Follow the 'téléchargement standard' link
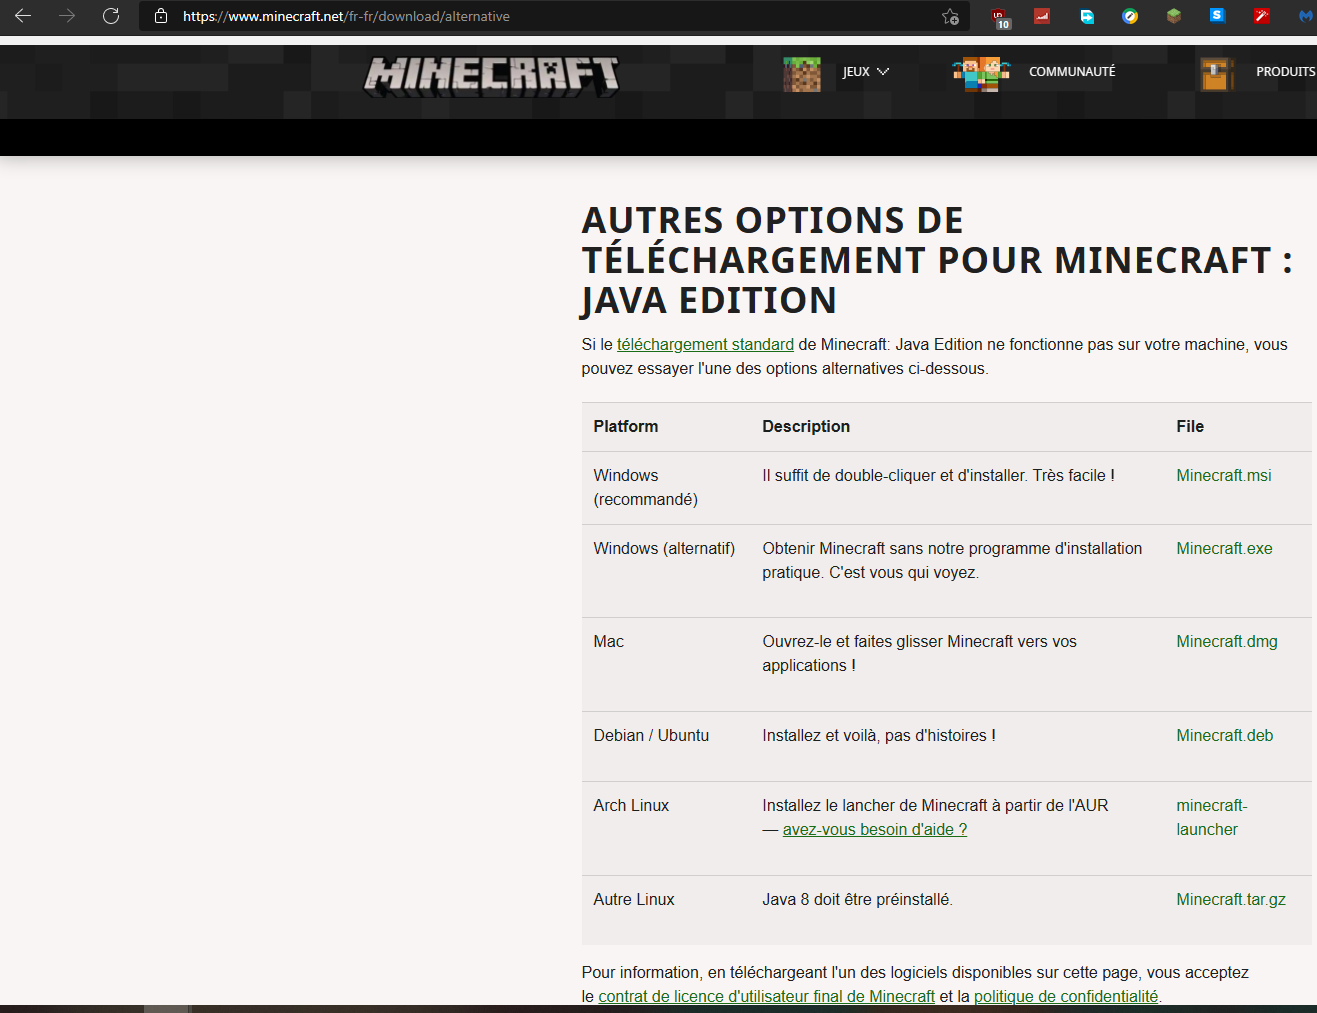Image resolution: width=1317 pixels, height=1013 pixels. point(705,344)
